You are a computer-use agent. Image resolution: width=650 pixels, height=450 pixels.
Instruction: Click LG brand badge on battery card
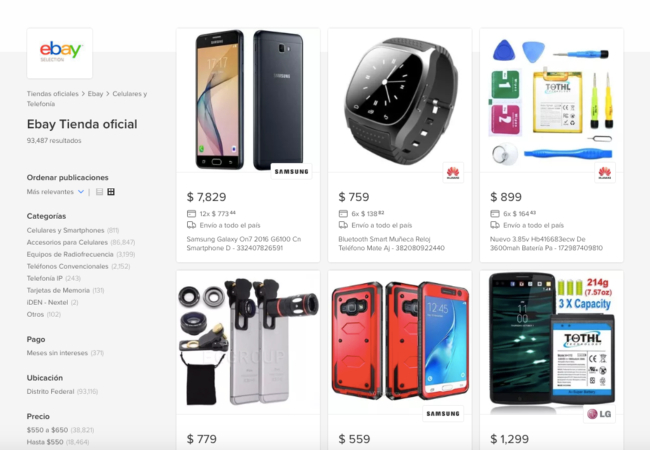(599, 414)
